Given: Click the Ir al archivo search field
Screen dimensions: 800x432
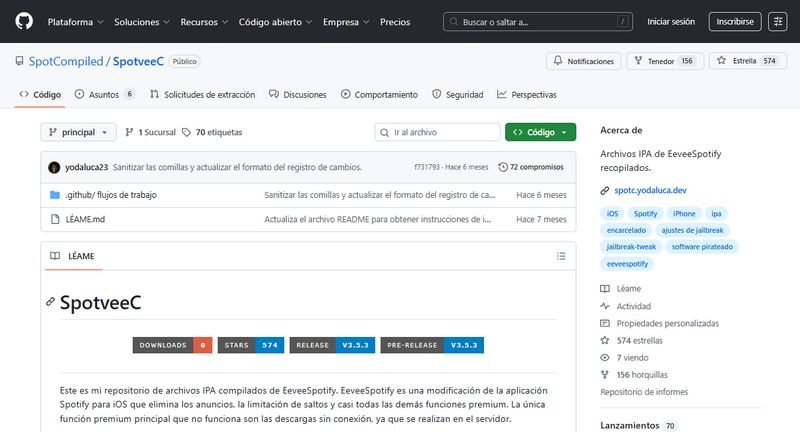Looking at the screenshot, I should (438, 132).
